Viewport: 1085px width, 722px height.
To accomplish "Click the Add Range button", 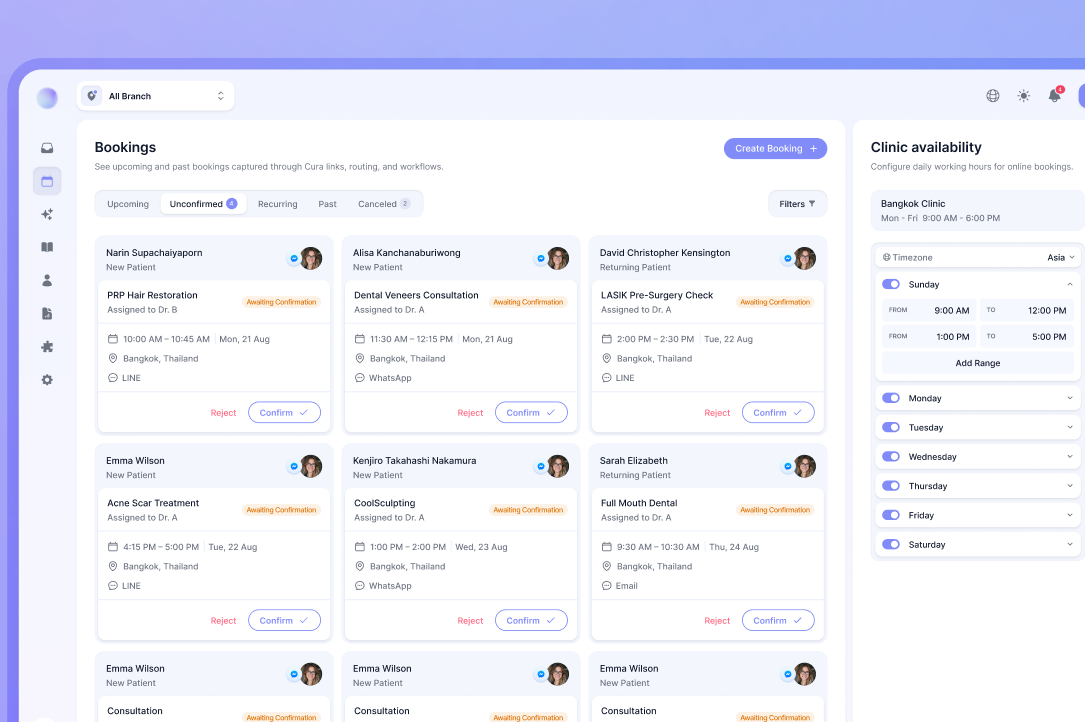I will 978,363.
